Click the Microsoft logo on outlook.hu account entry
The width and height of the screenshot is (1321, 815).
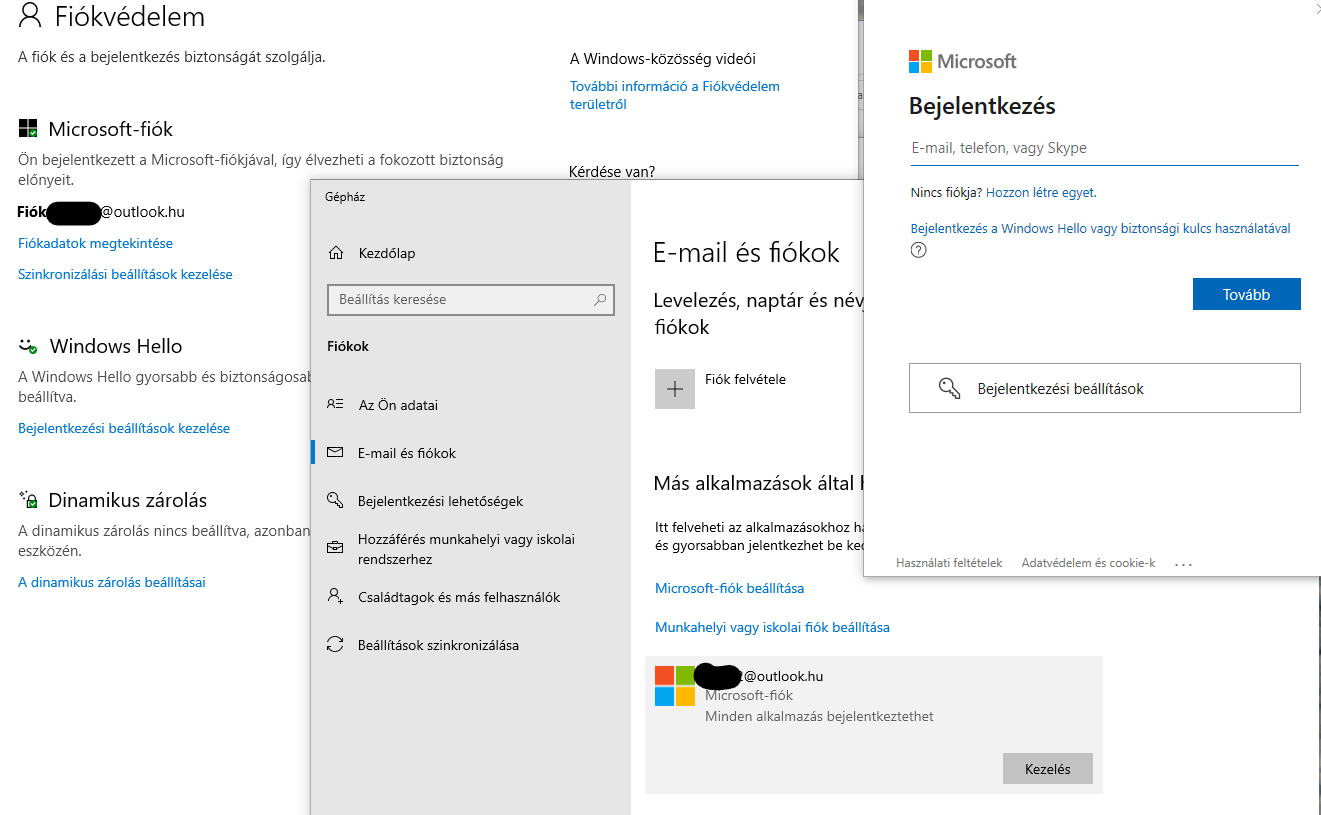pyautogui.click(x=675, y=686)
